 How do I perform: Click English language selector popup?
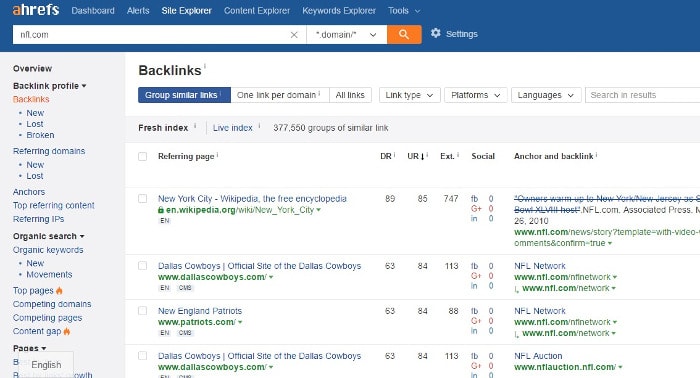point(46,365)
